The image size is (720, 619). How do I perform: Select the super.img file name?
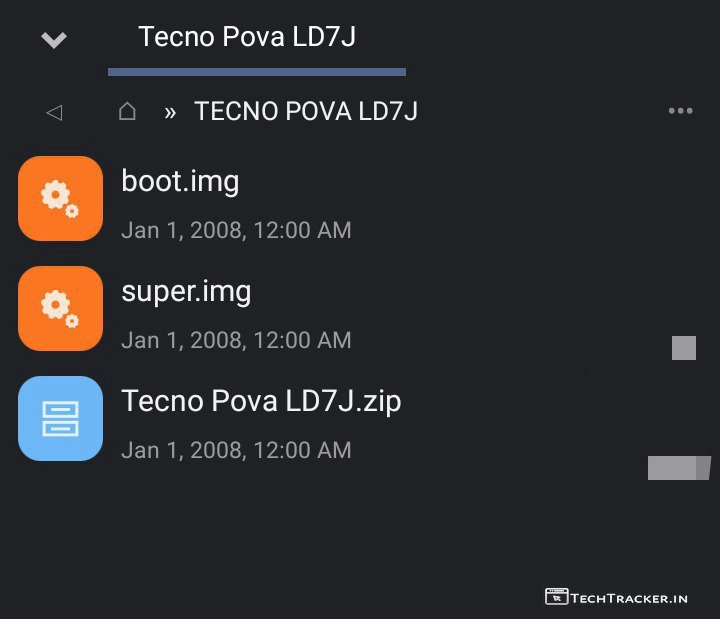pos(186,291)
